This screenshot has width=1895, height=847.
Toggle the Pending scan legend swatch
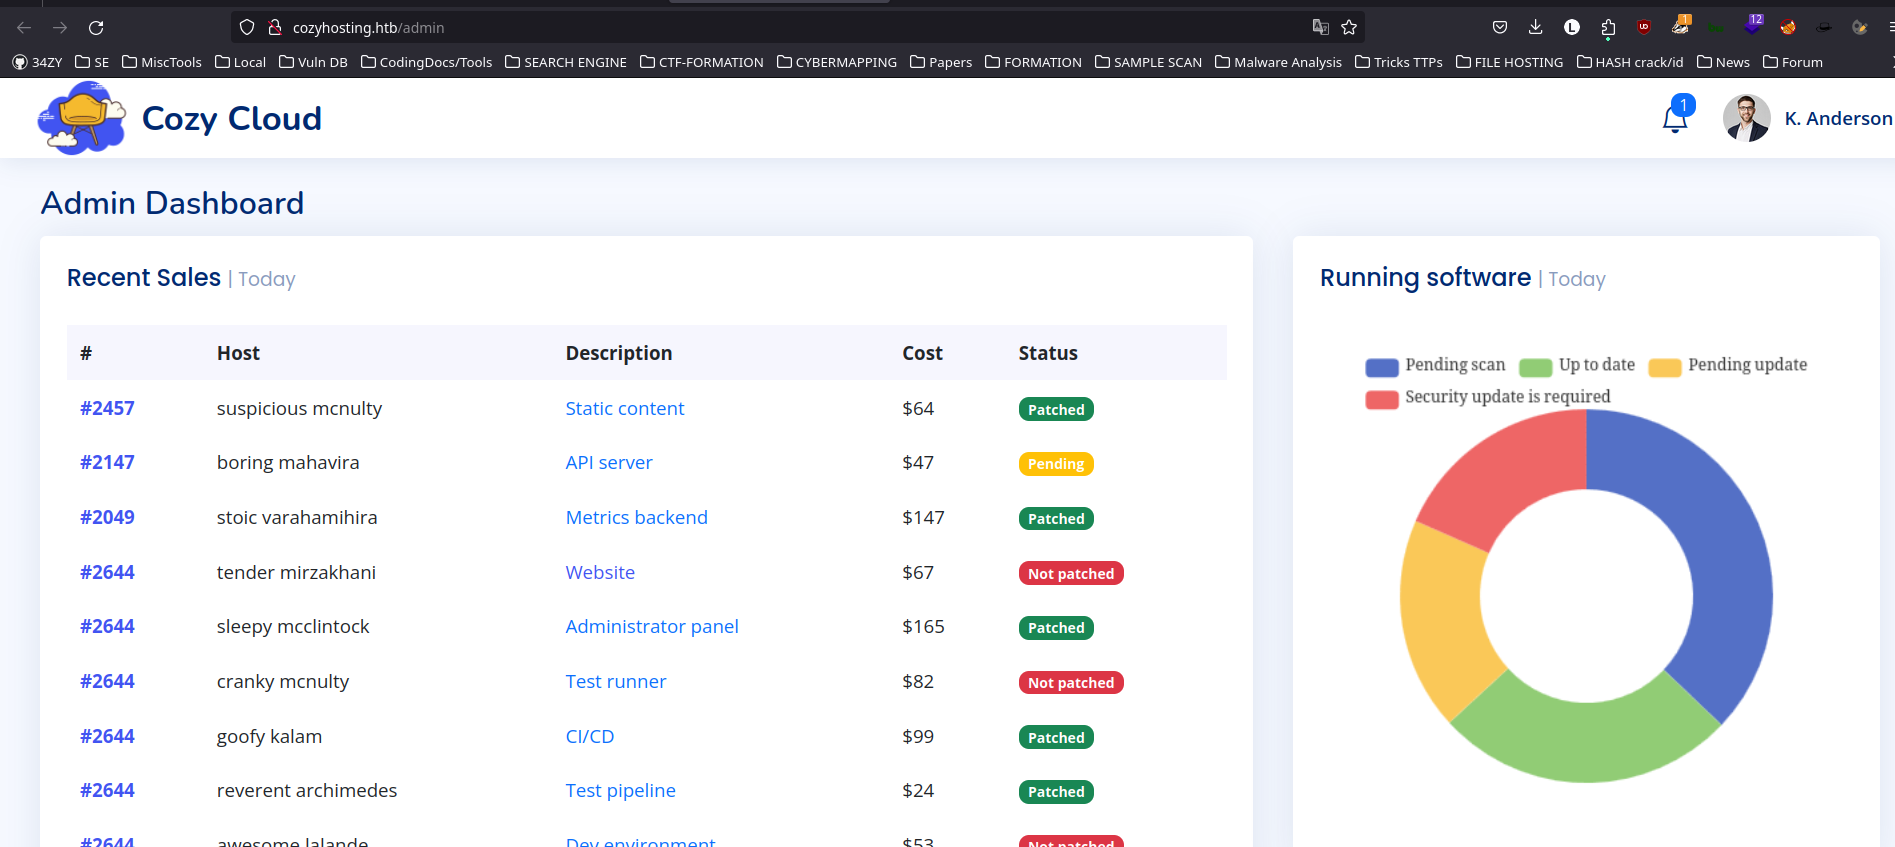[x=1382, y=367]
